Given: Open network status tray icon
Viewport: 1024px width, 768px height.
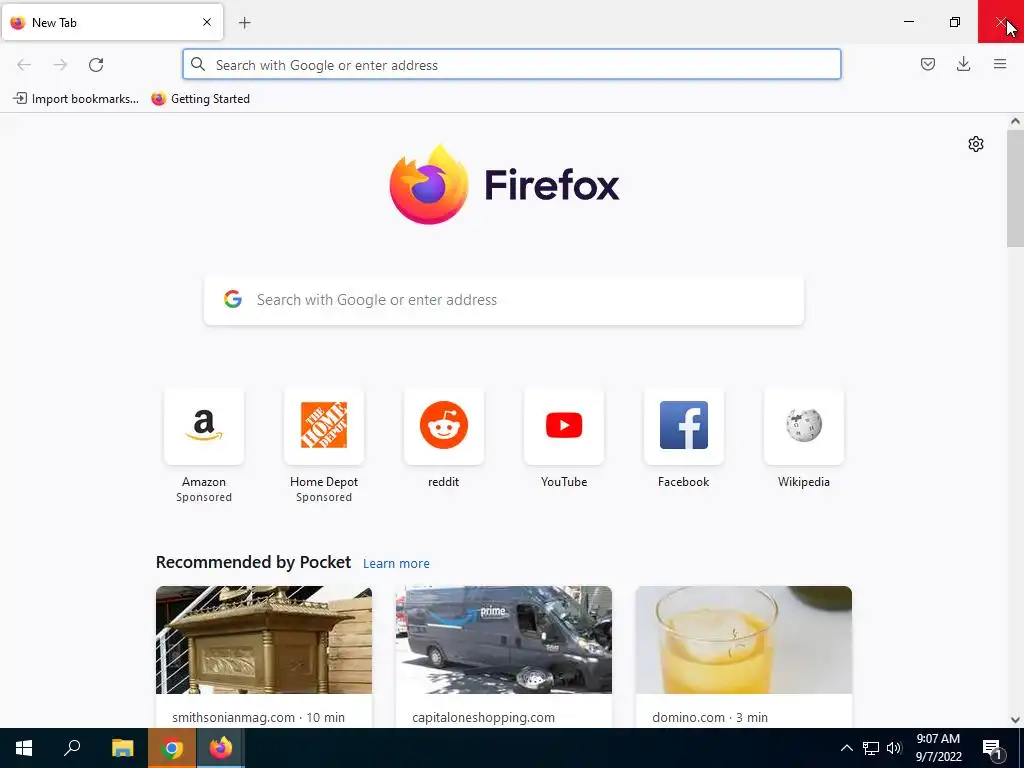Looking at the screenshot, I should [871, 748].
